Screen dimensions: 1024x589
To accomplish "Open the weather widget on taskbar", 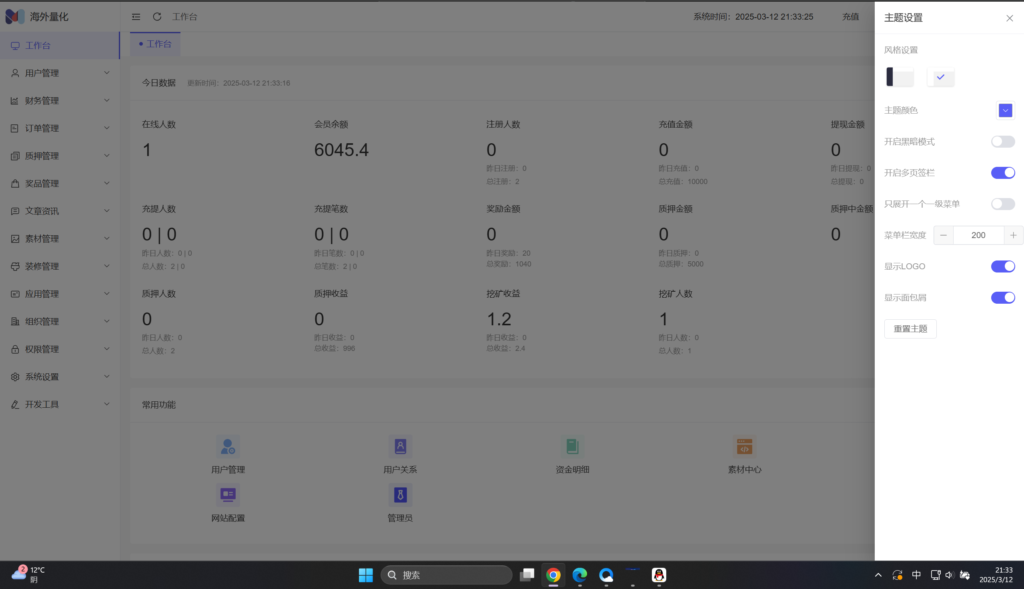I will point(29,575).
